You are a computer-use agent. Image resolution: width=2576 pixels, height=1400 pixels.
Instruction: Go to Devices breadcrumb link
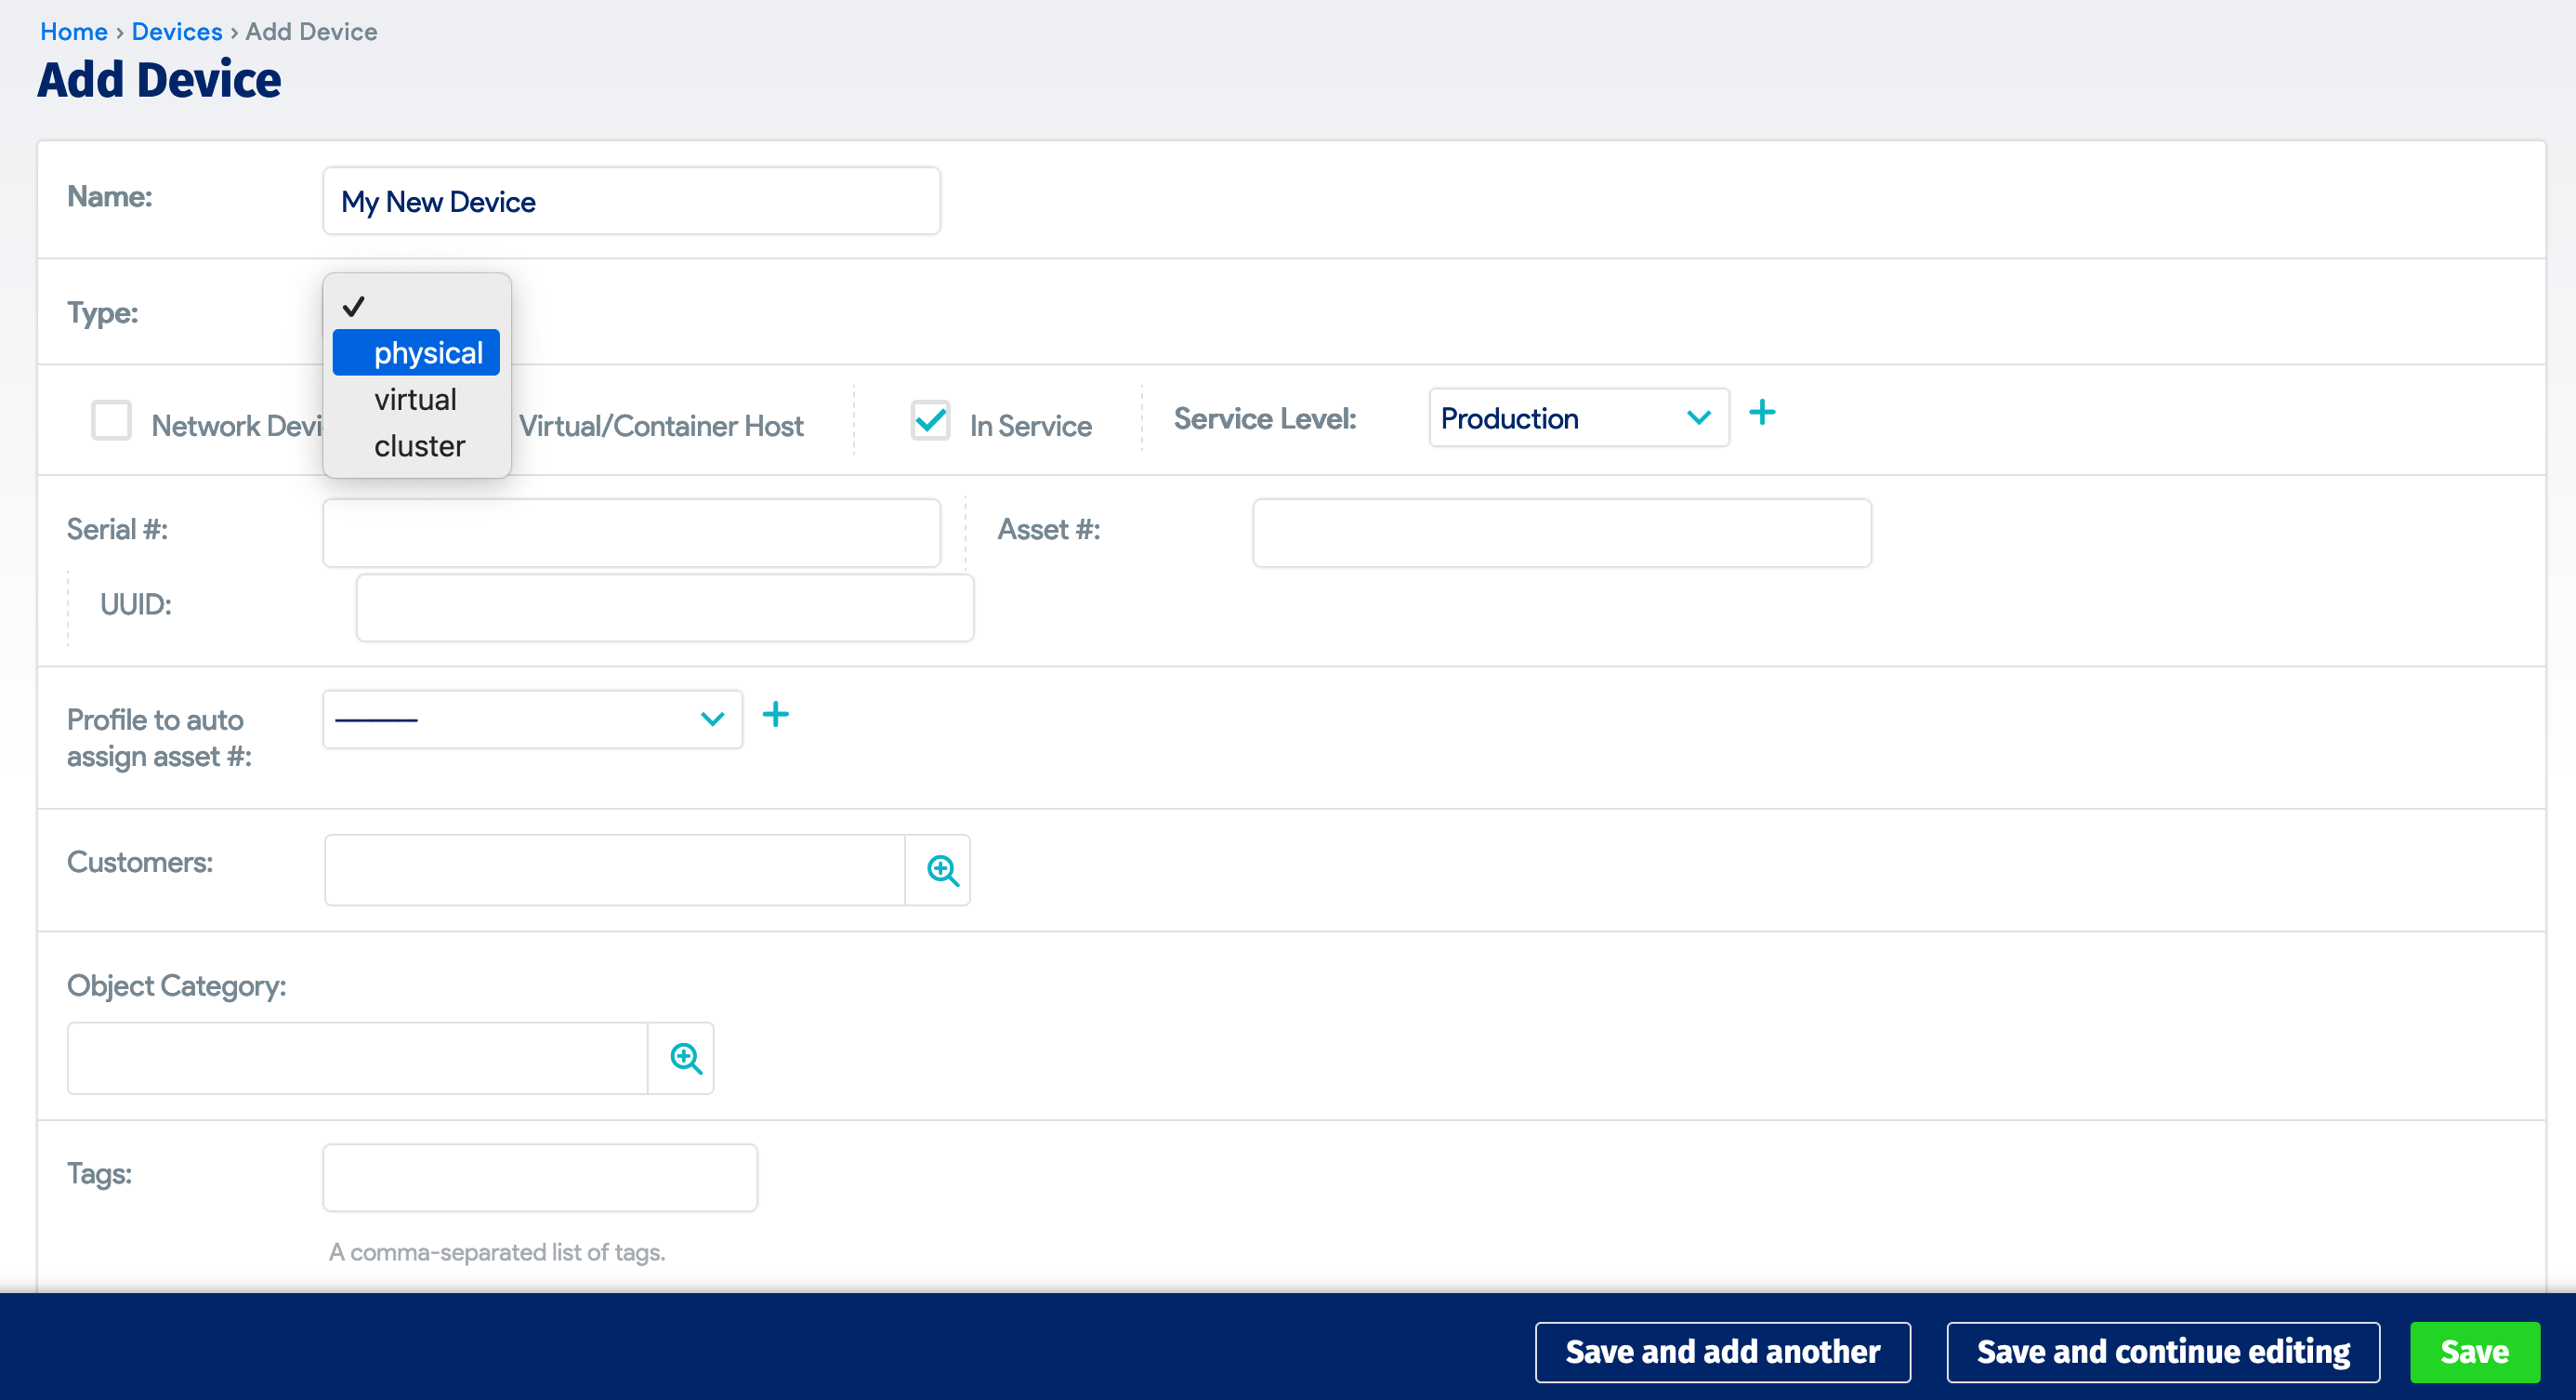177,32
